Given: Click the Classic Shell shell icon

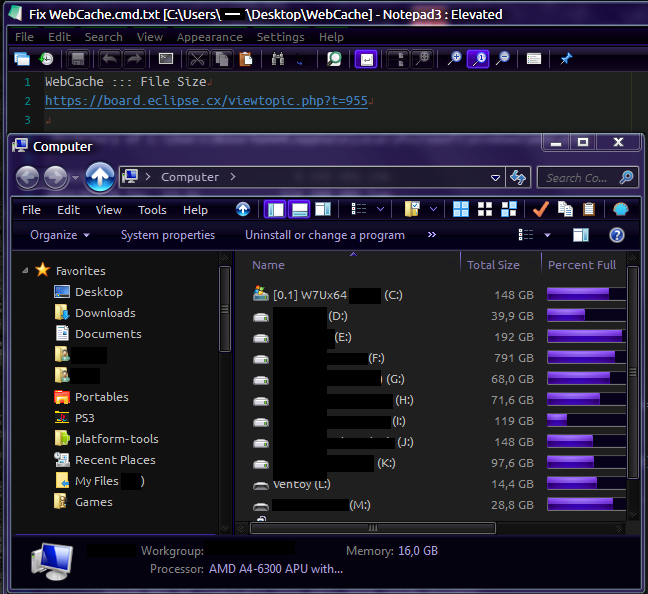Looking at the screenshot, I should pyautogui.click(x=620, y=209).
